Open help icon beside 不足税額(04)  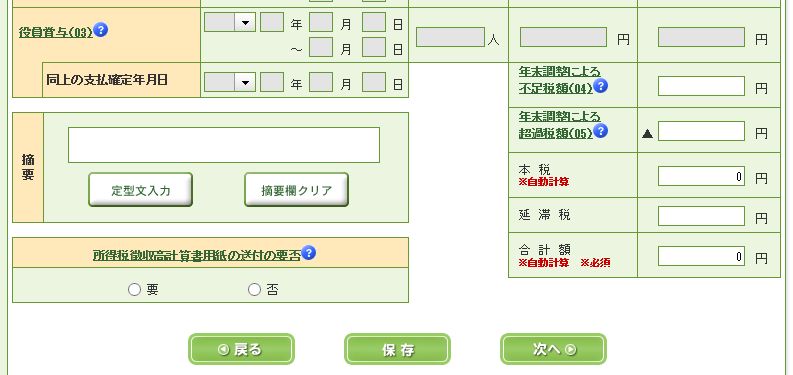600,87
